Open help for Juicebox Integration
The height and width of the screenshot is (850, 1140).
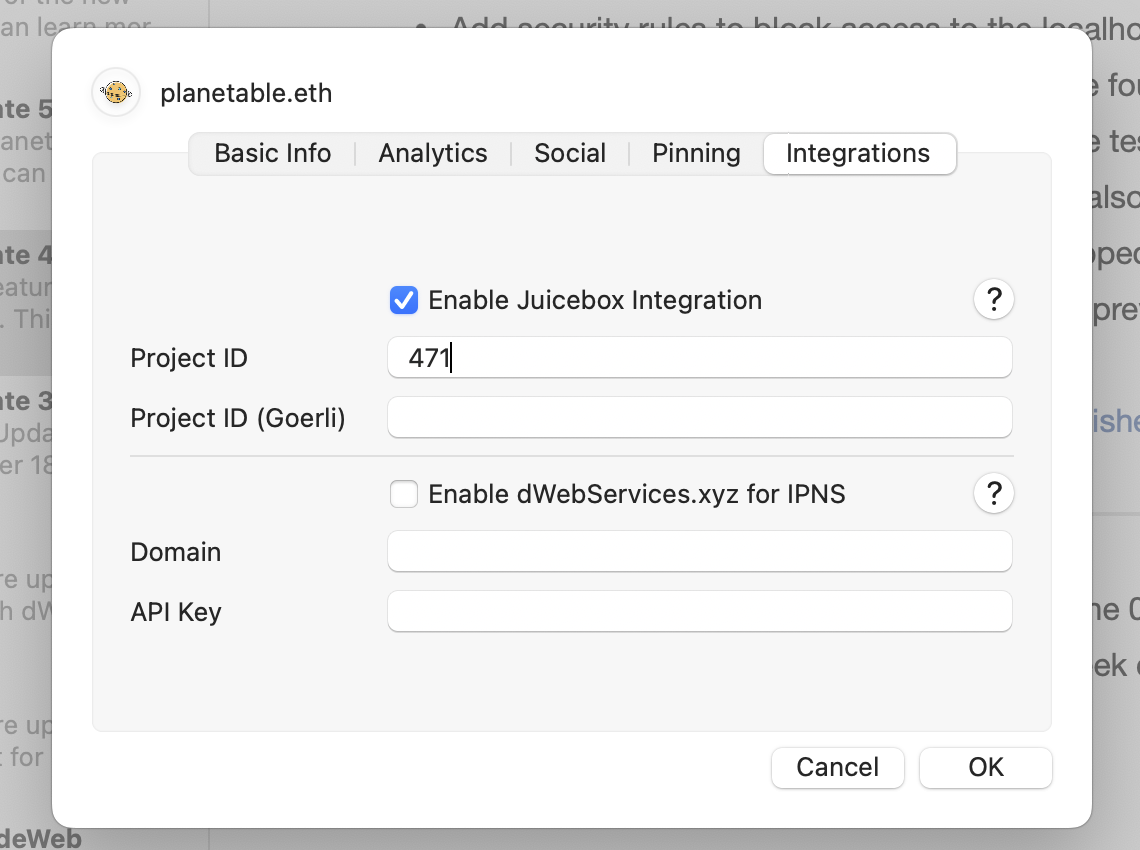[x=994, y=300]
